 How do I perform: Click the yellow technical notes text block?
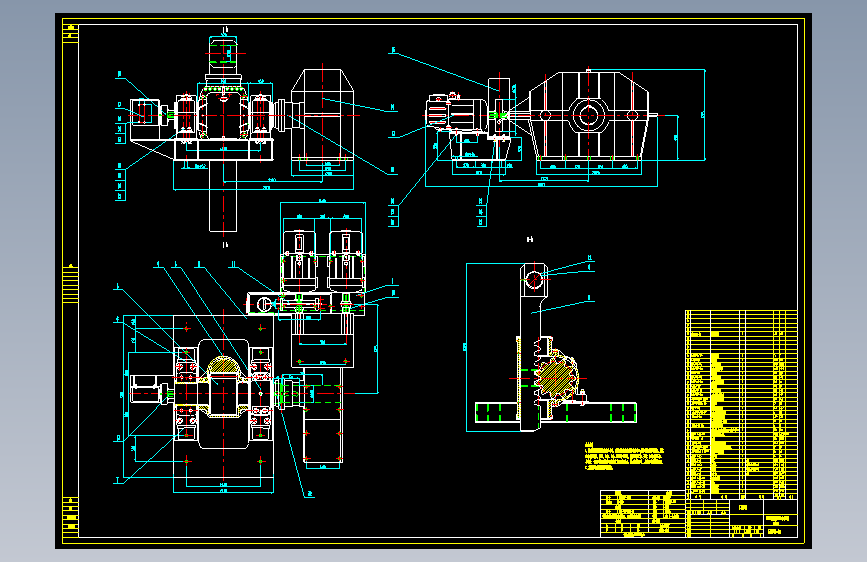click(x=624, y=456)
